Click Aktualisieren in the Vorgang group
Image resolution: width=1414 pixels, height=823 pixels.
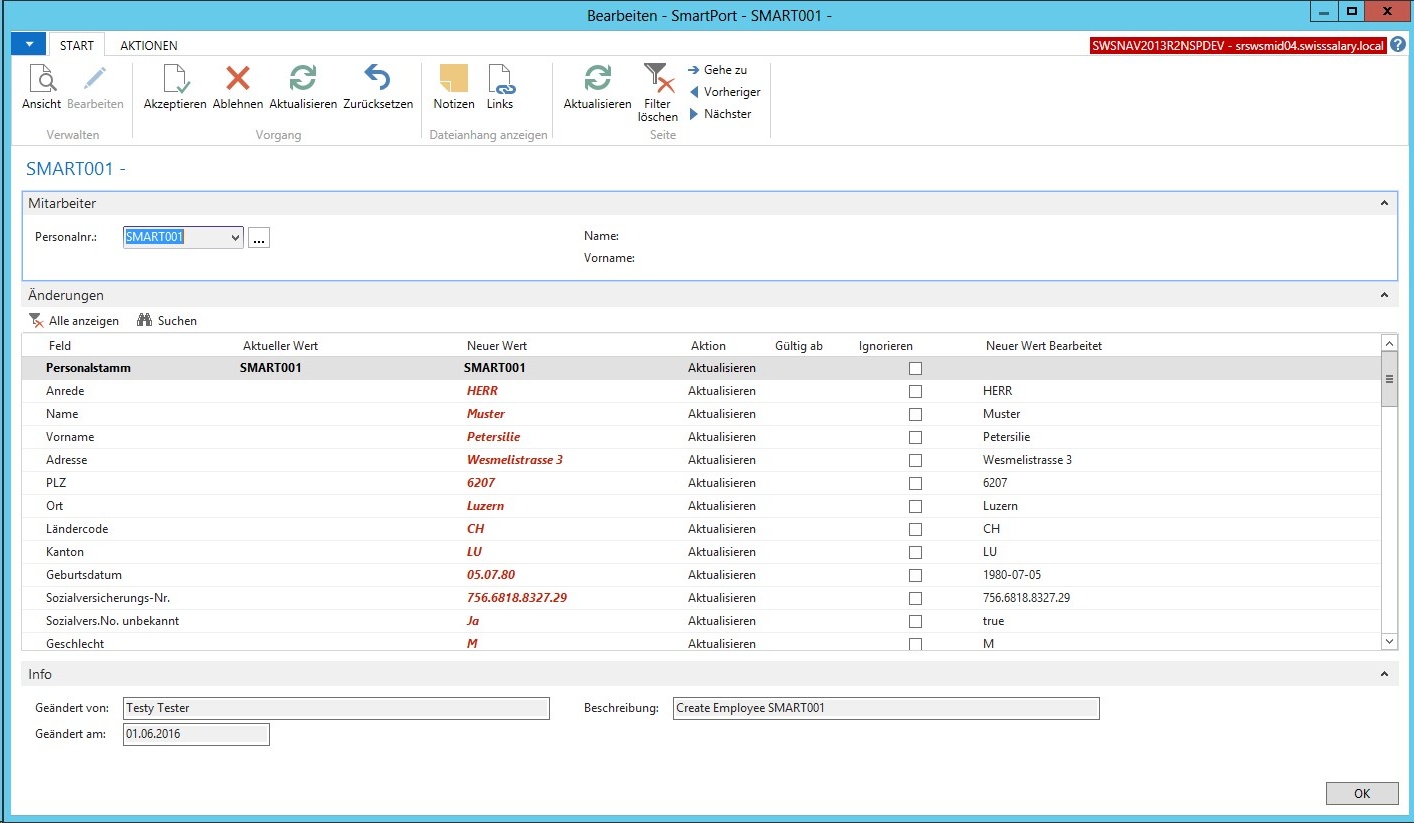click(303, 79)
